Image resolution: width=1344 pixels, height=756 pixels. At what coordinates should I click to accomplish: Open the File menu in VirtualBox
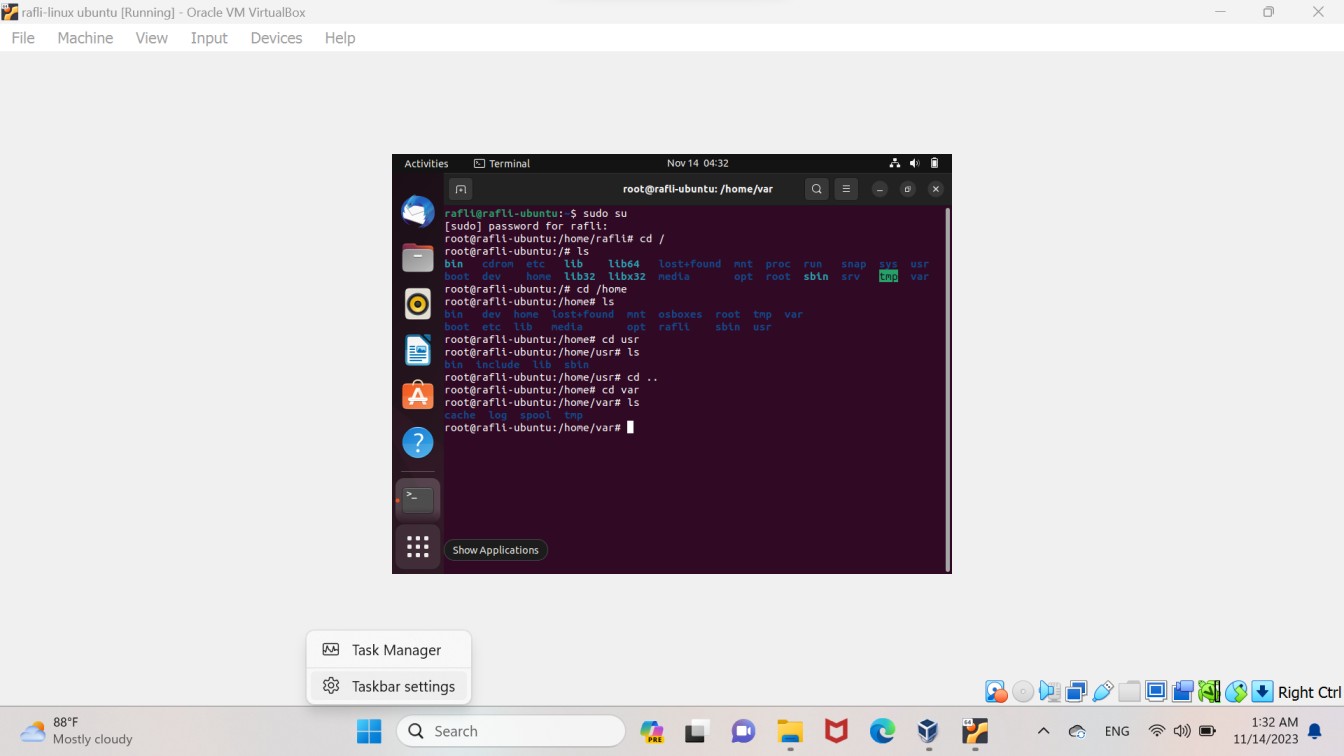pos(23,38)
